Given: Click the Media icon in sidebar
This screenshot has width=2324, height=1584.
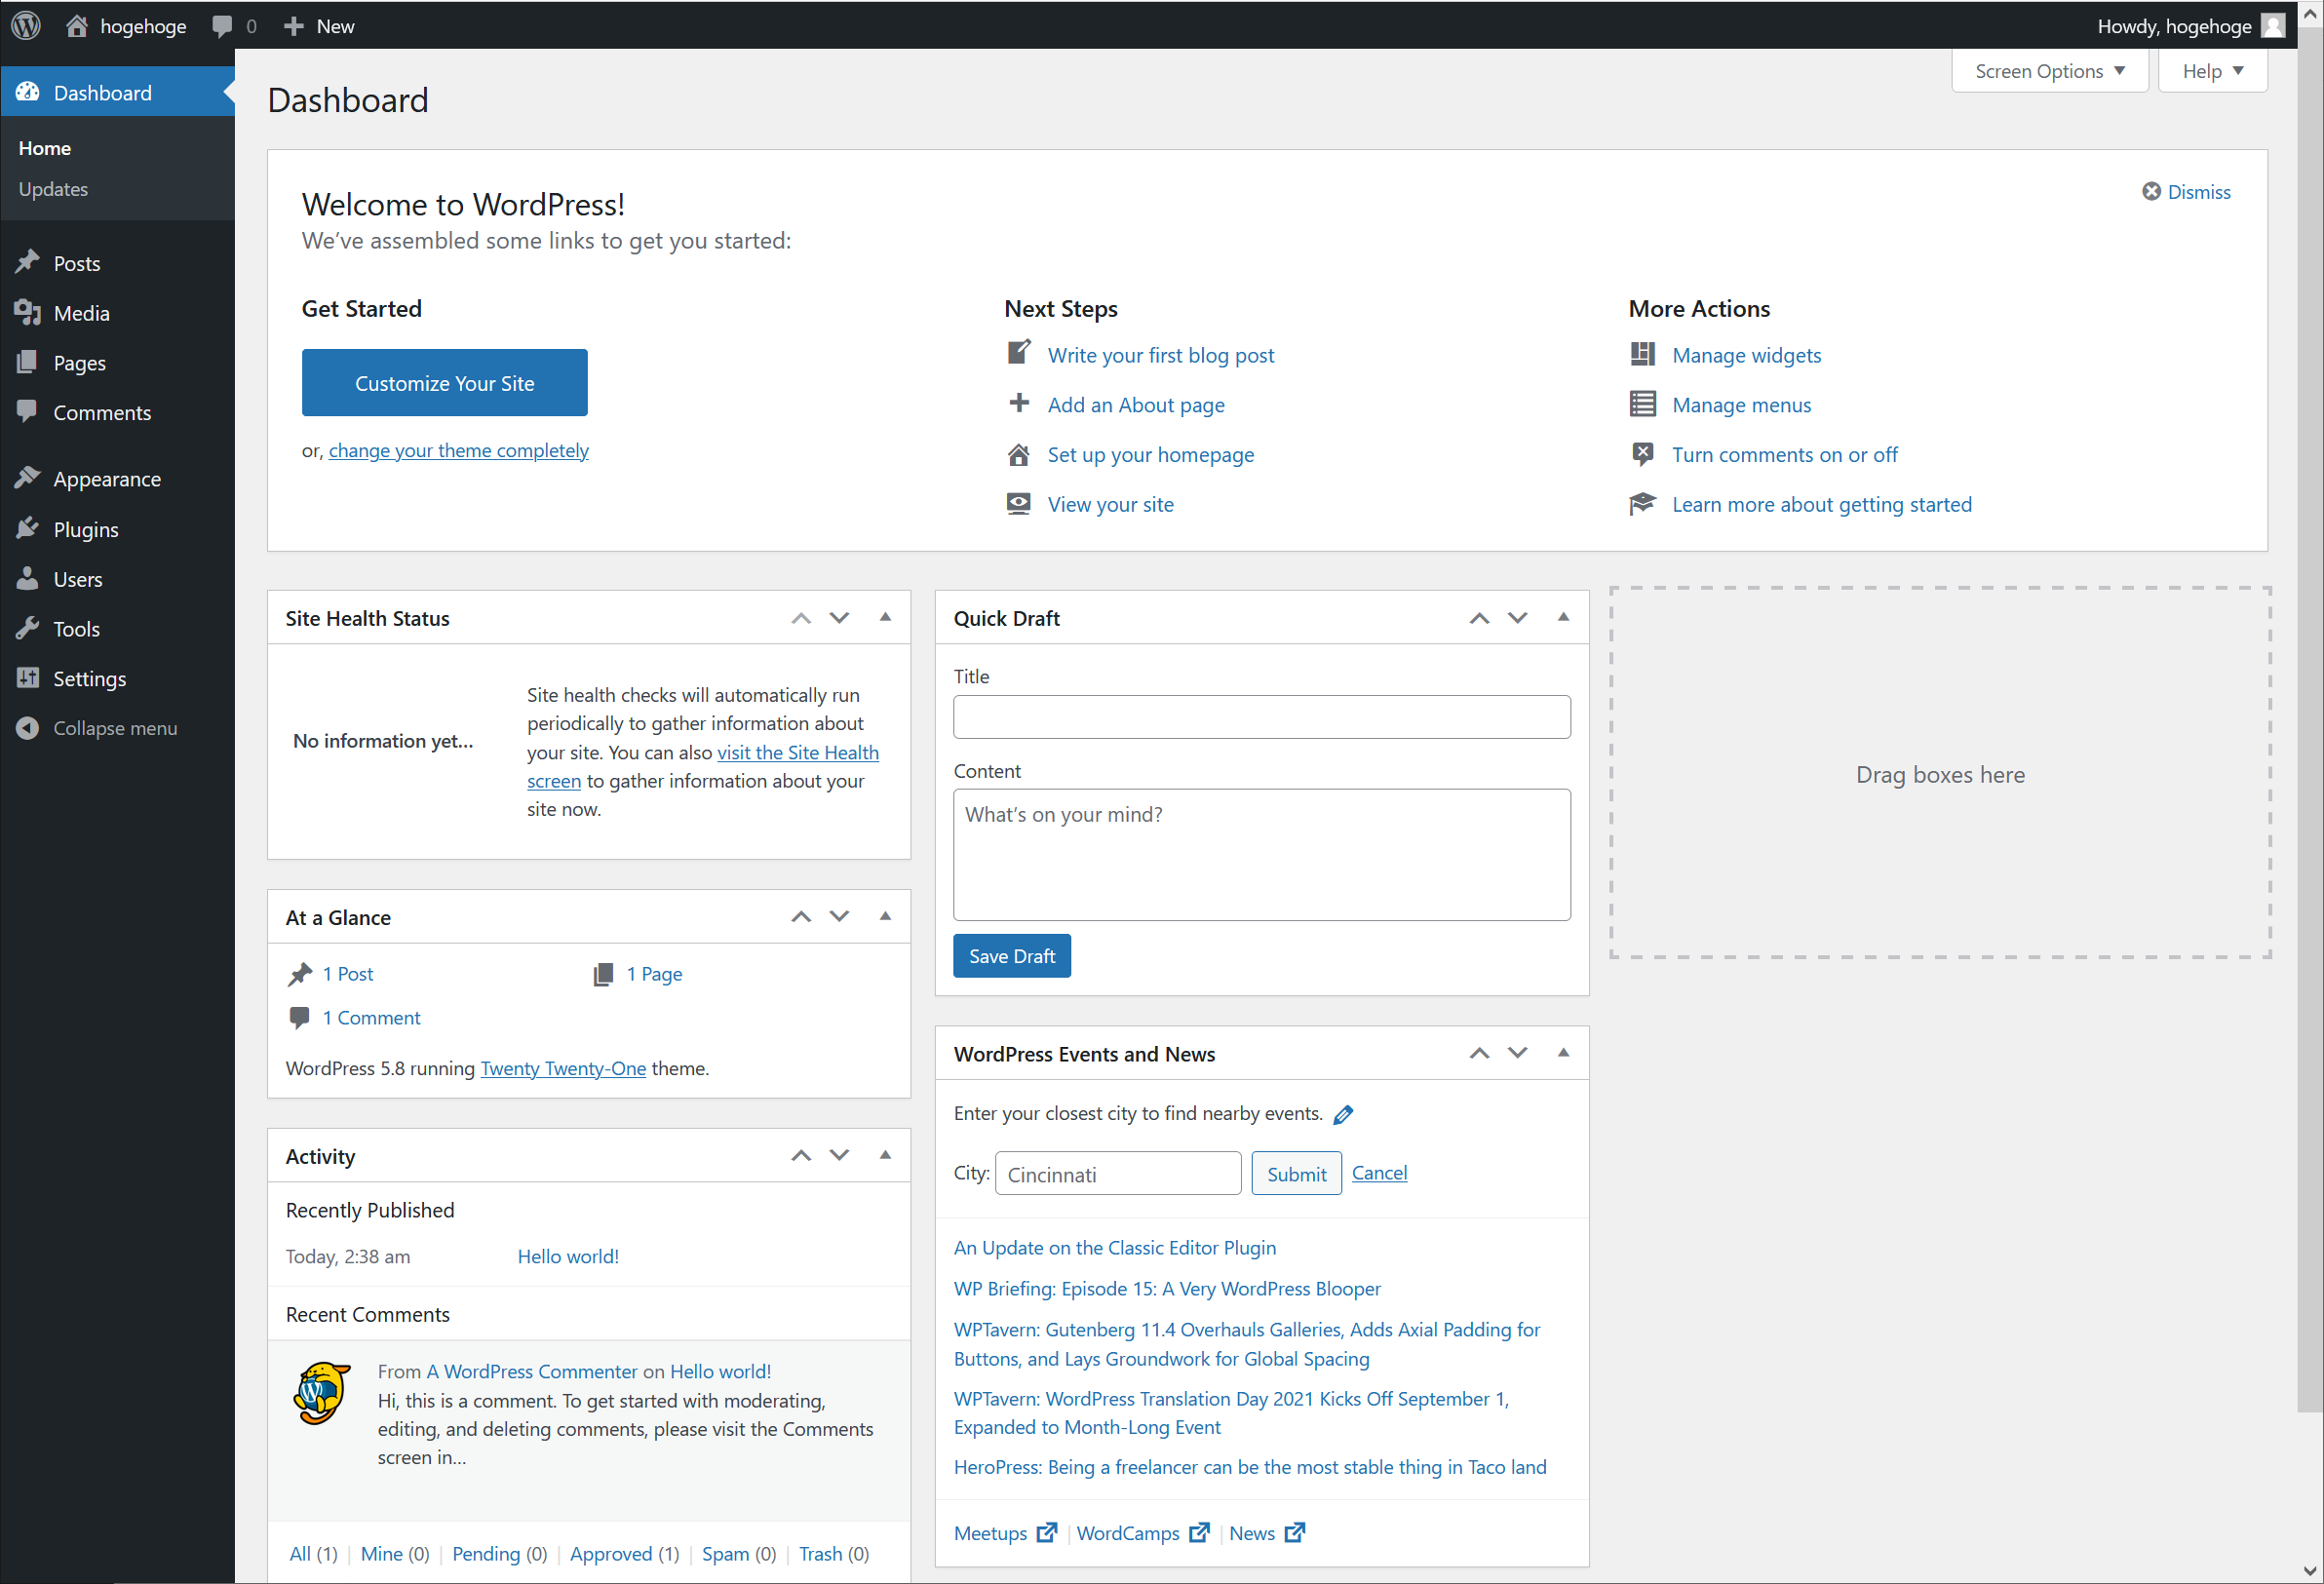Looking at the screenshot, I should point(27,312).
